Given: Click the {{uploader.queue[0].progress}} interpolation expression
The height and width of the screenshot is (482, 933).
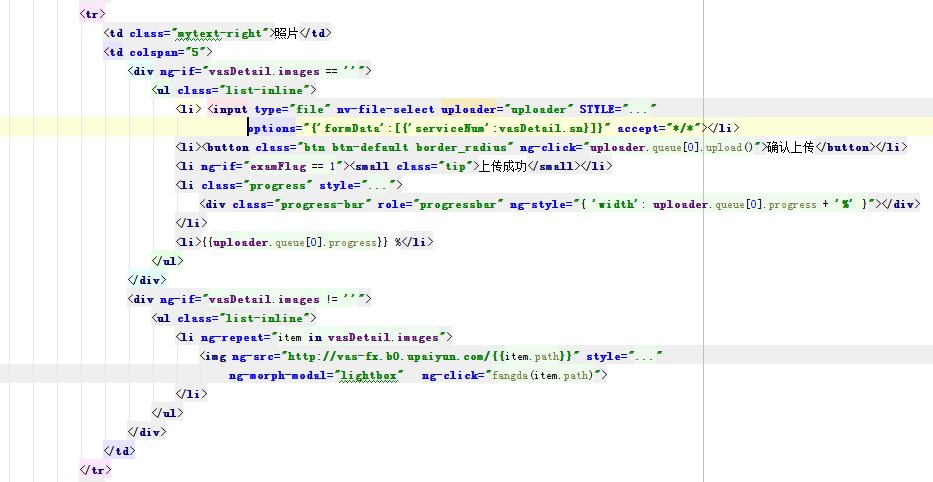Looking at the screenshot, I should click(295, 242).
